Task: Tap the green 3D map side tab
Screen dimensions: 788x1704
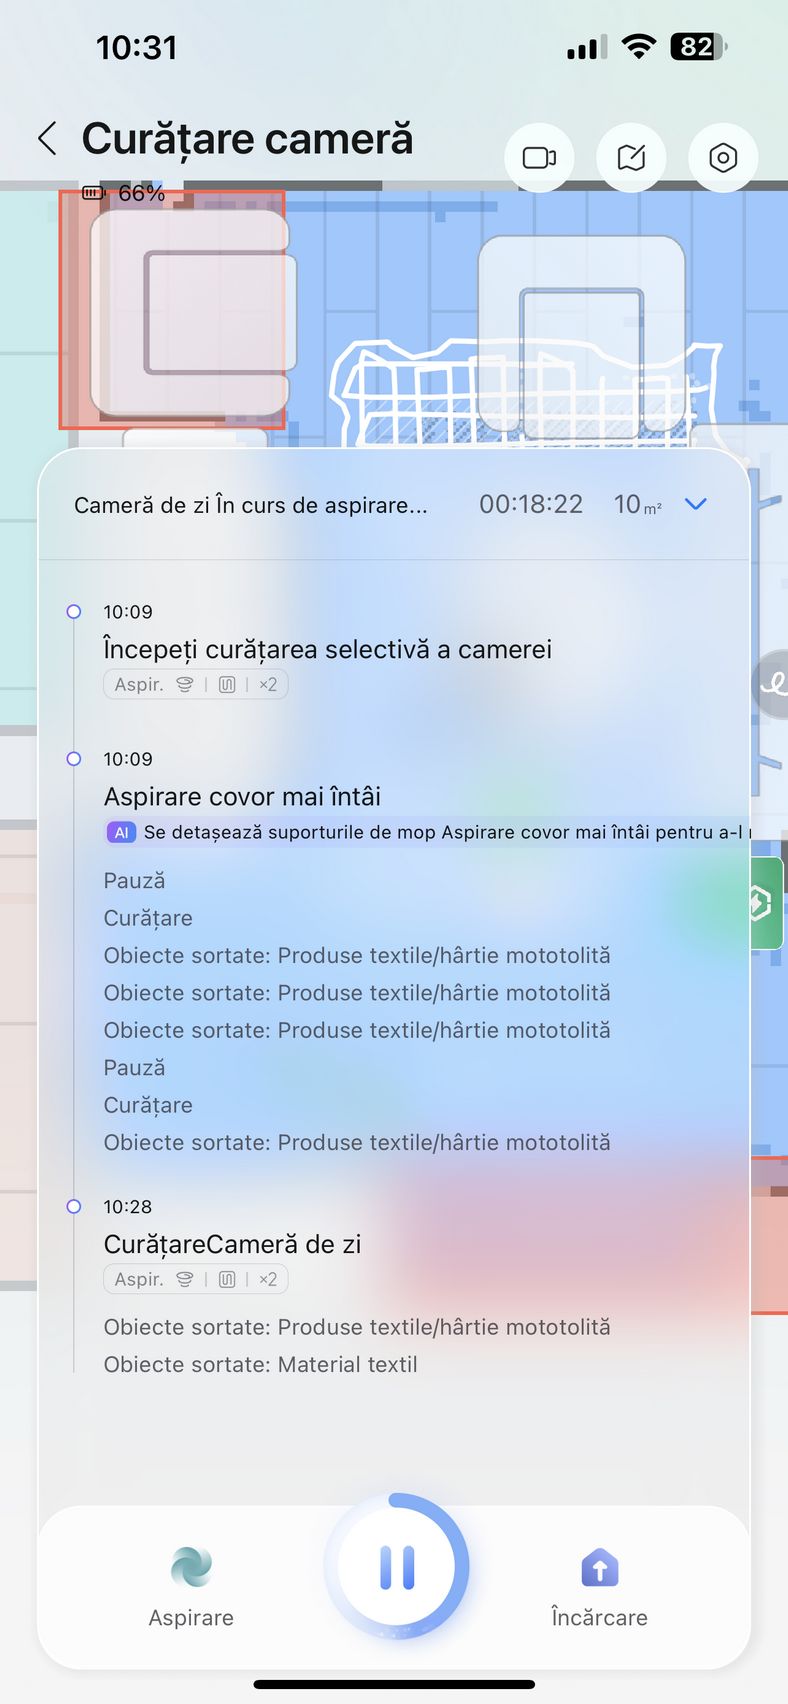Action: click(x=768, y=903)
